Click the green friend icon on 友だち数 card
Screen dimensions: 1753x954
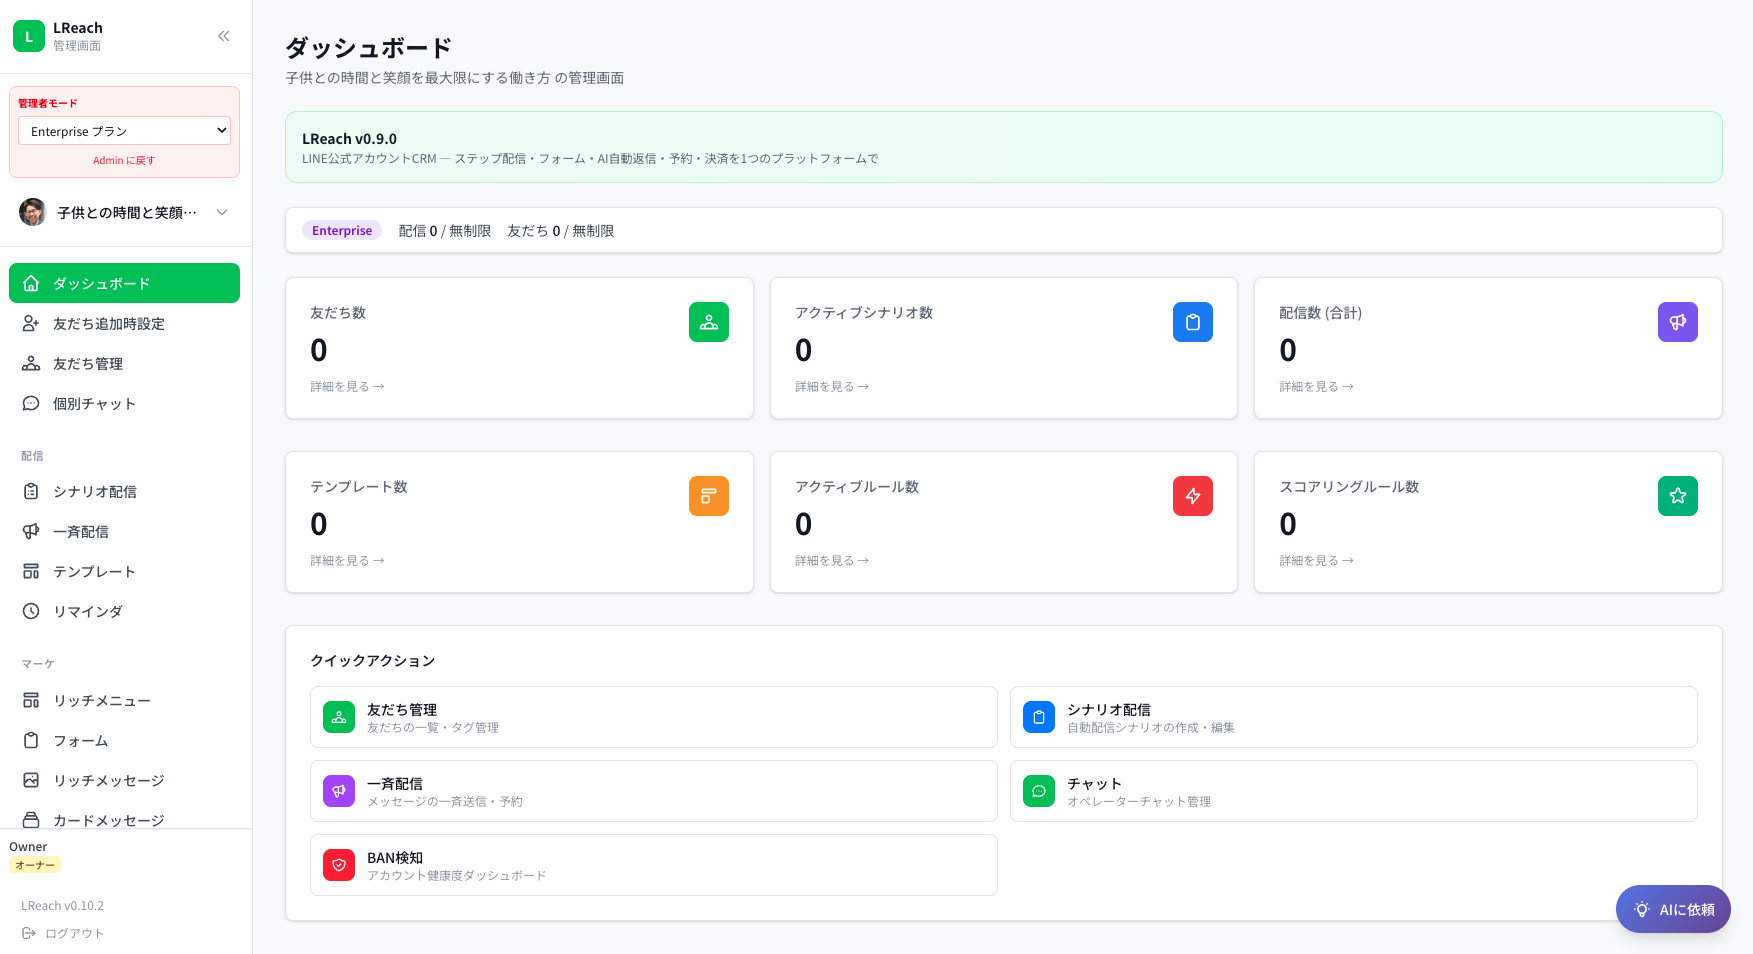point(708,322)
